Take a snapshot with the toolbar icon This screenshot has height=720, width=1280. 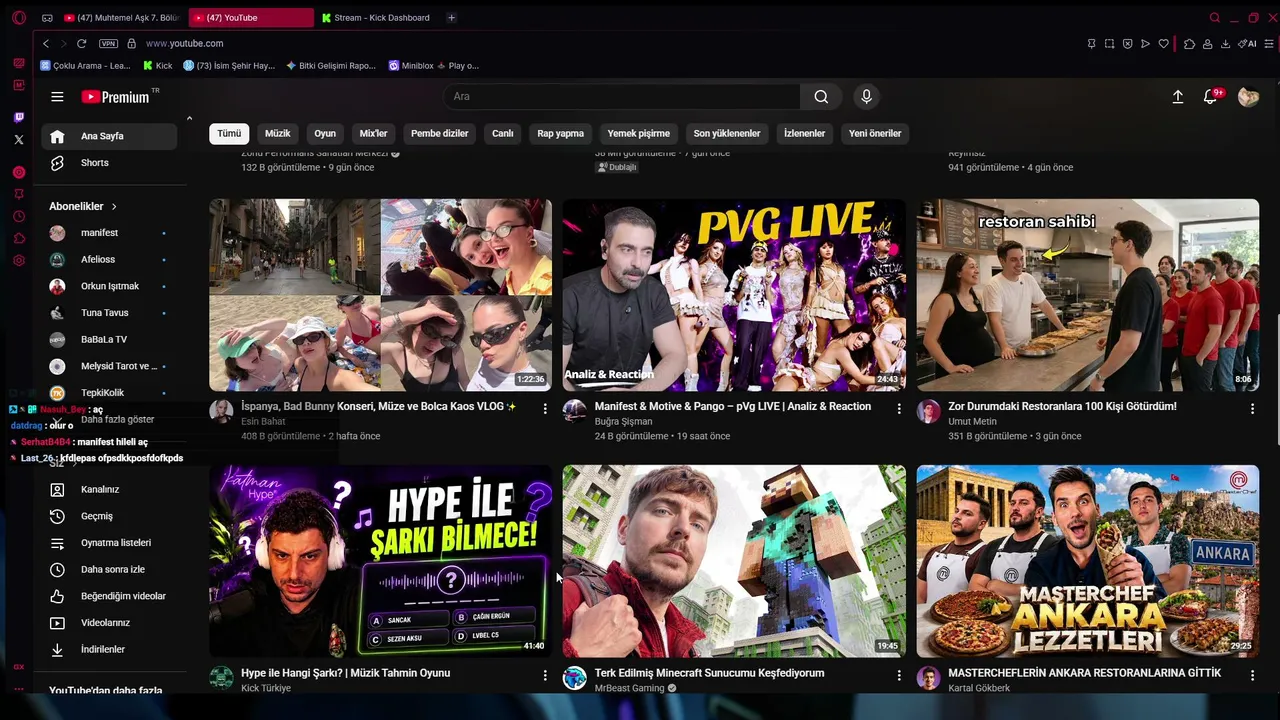pyautogui.click(x=1109, y=44)
